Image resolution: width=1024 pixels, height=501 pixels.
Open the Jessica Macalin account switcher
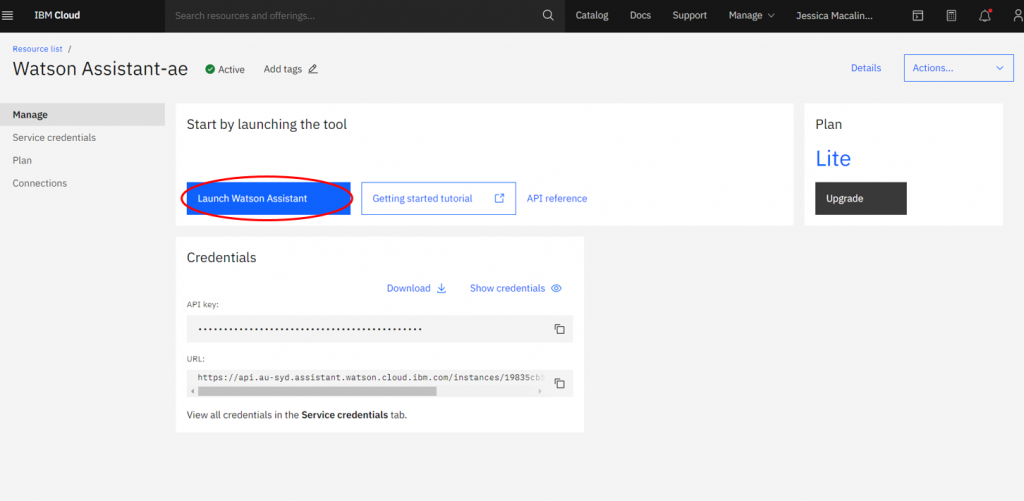[x=834, y=16]
